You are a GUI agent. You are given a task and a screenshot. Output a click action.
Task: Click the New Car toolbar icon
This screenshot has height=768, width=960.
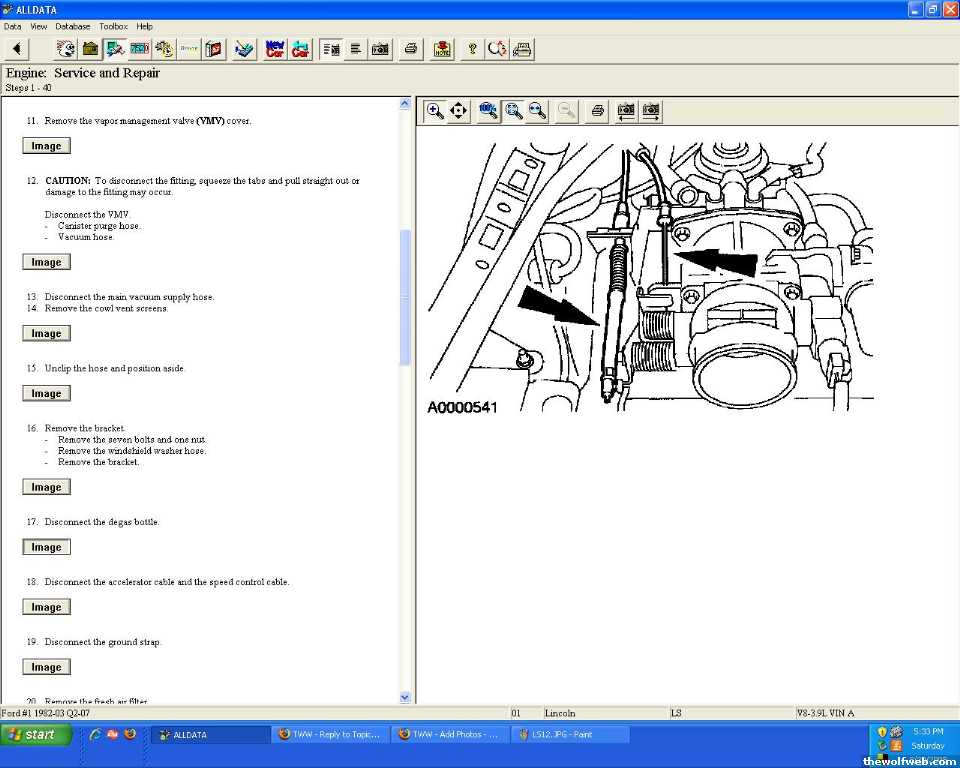pos(275,49)
